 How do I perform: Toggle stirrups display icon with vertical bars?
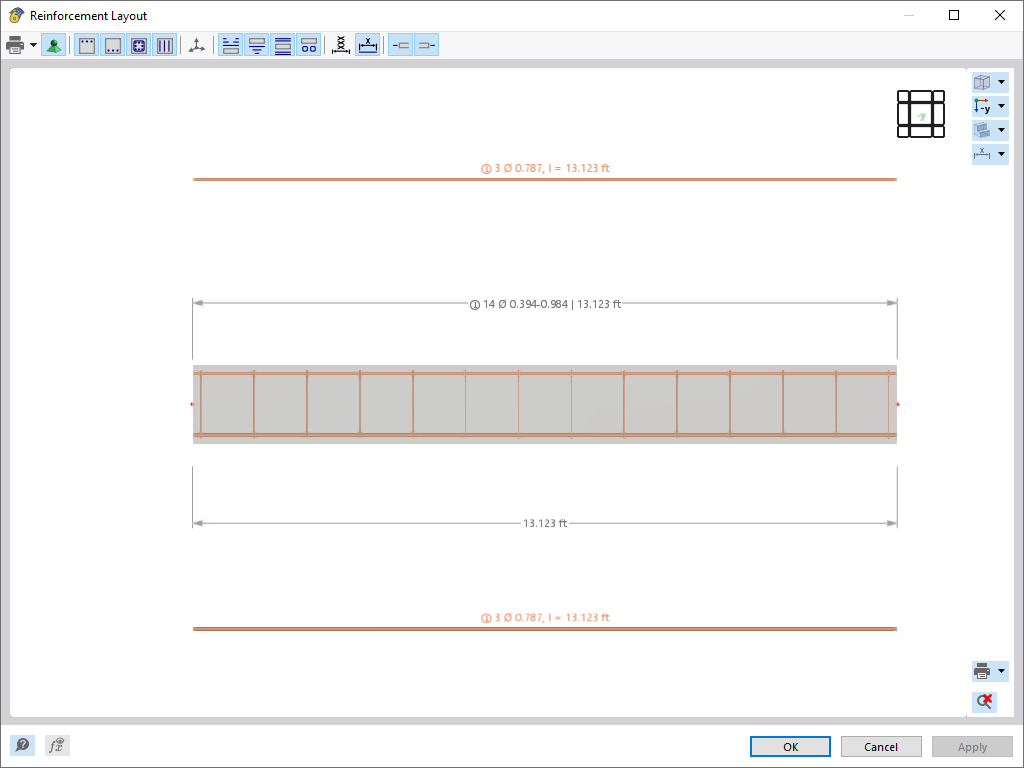click(165, 45)
